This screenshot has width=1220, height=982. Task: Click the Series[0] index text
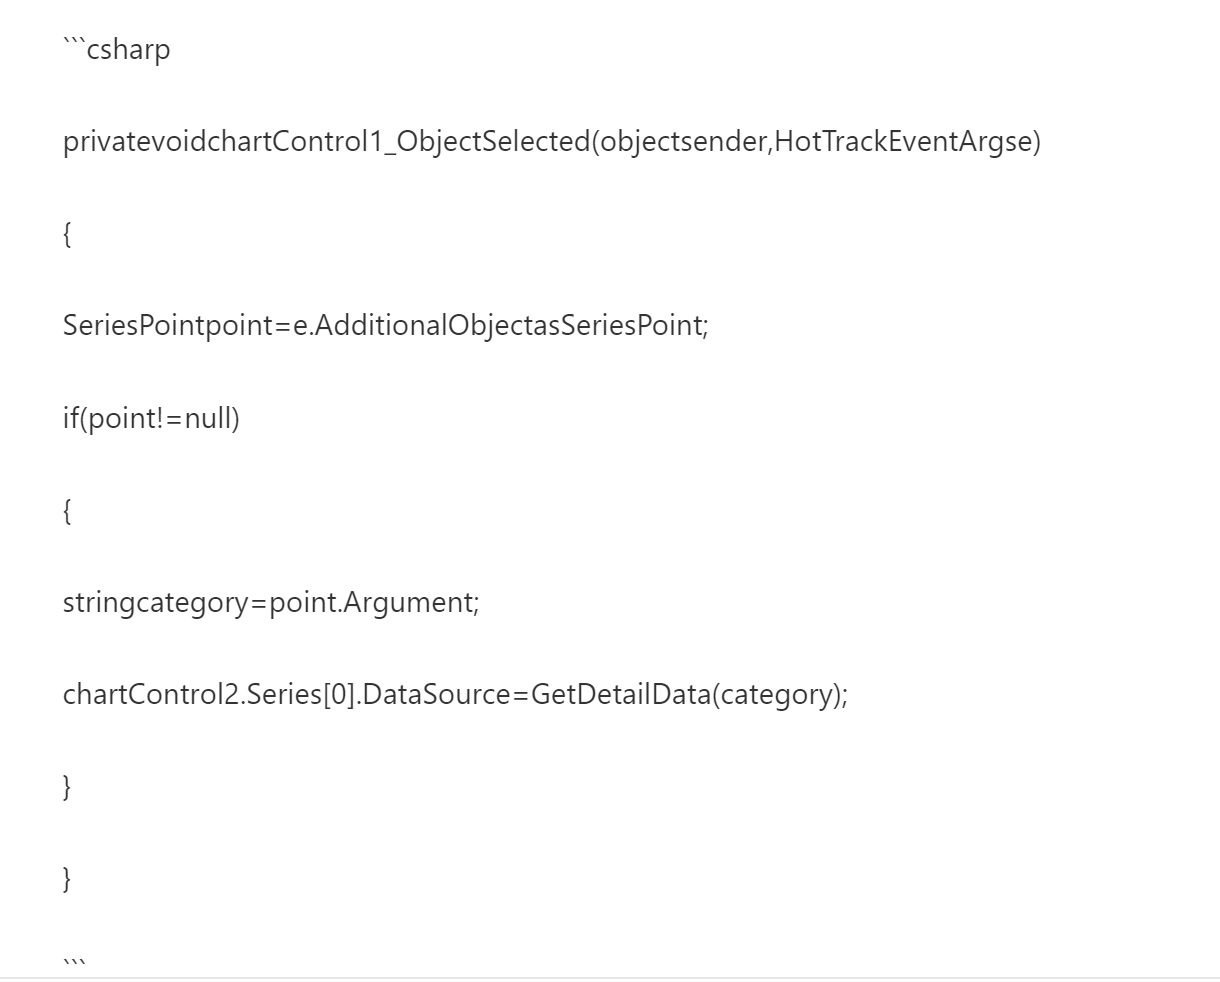click(299, 694)
